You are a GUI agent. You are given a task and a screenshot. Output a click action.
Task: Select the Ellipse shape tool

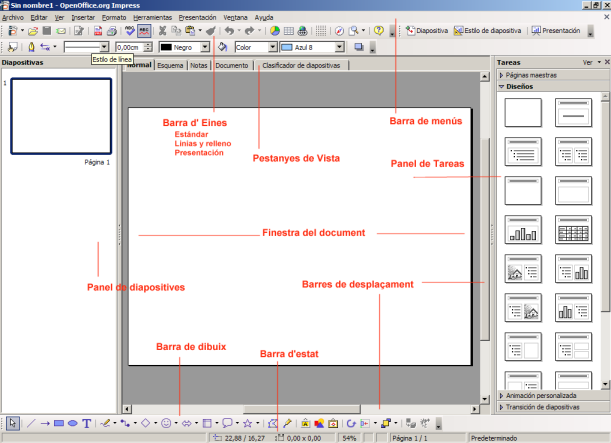click(72, 423)
